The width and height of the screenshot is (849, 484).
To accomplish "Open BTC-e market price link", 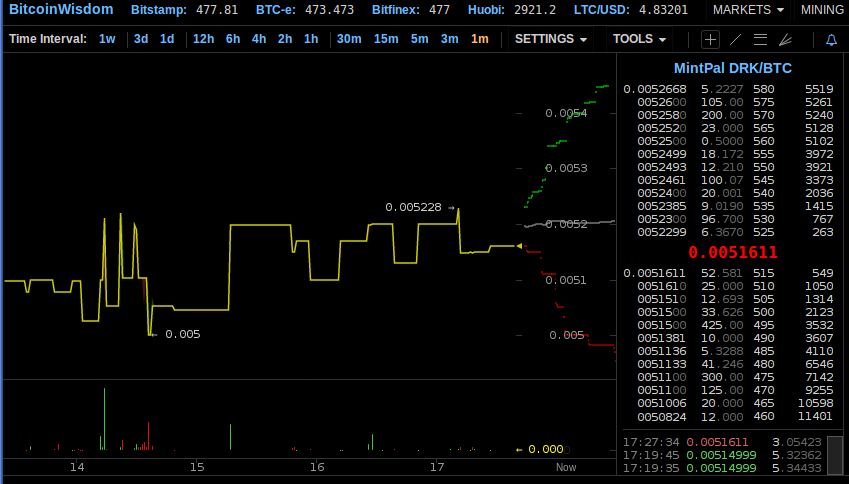I will [x=305, y=10].
